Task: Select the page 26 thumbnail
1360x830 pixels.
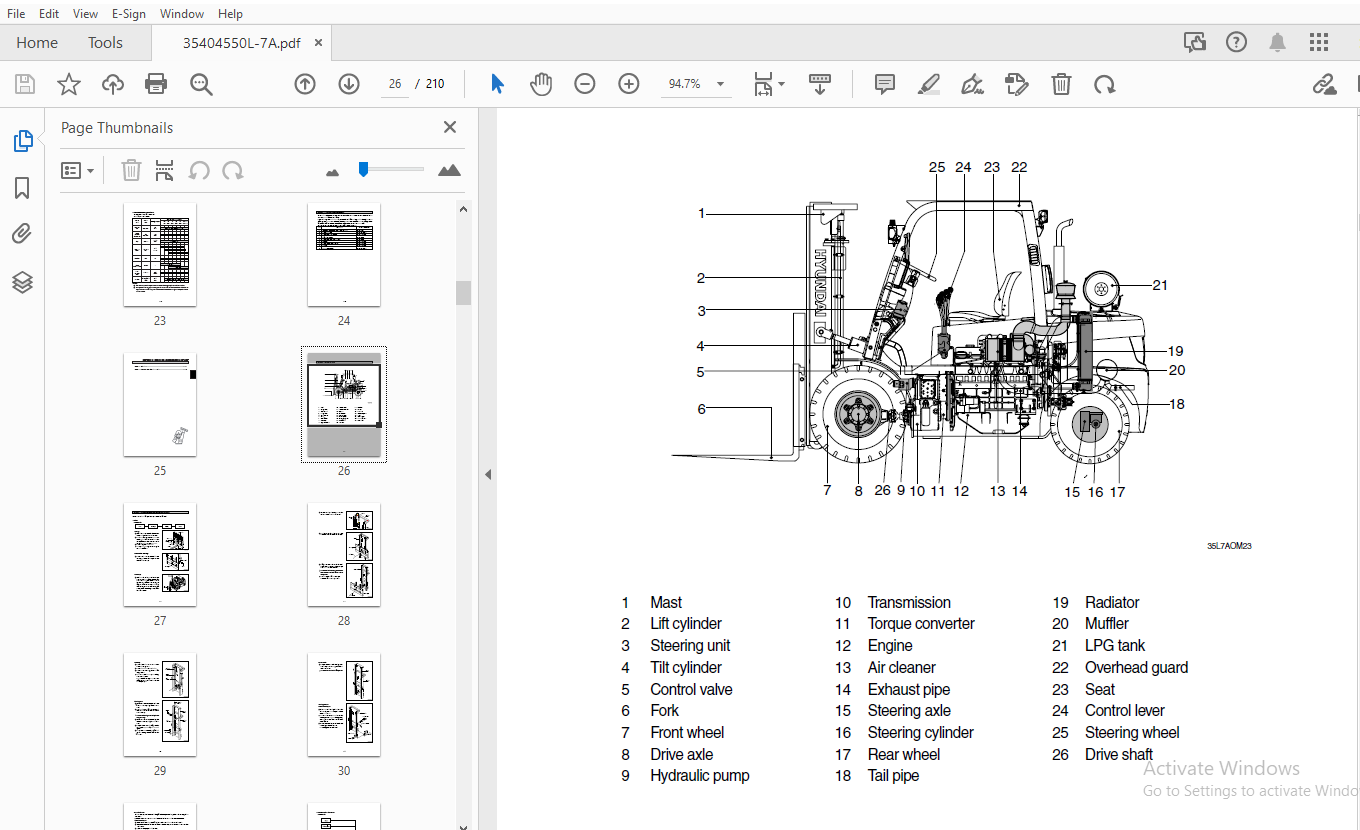Action: point(344,405)
